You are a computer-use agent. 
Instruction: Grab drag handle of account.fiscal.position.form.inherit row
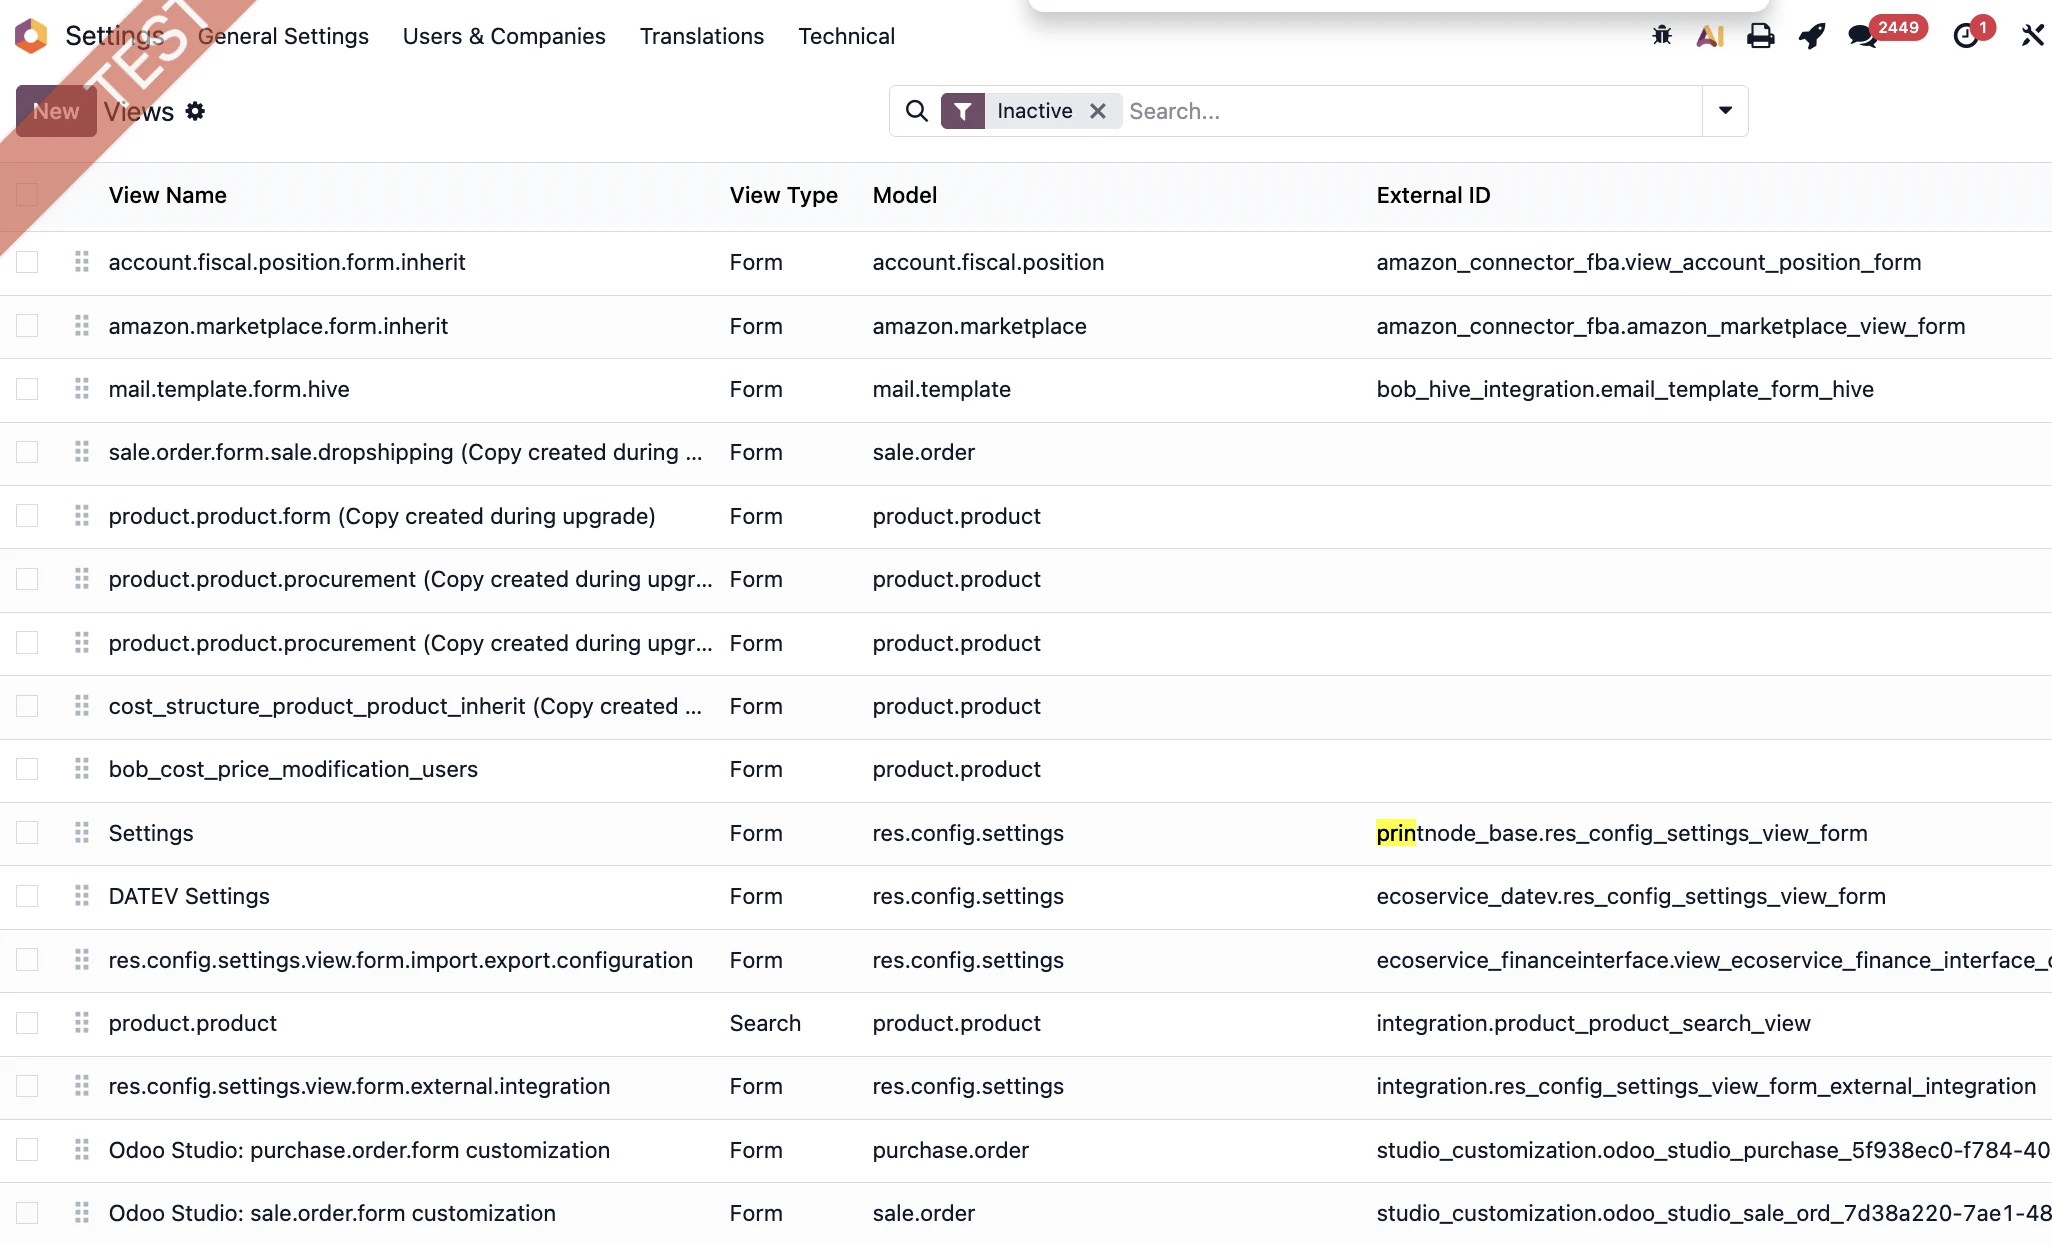click(x=82, y=262)
